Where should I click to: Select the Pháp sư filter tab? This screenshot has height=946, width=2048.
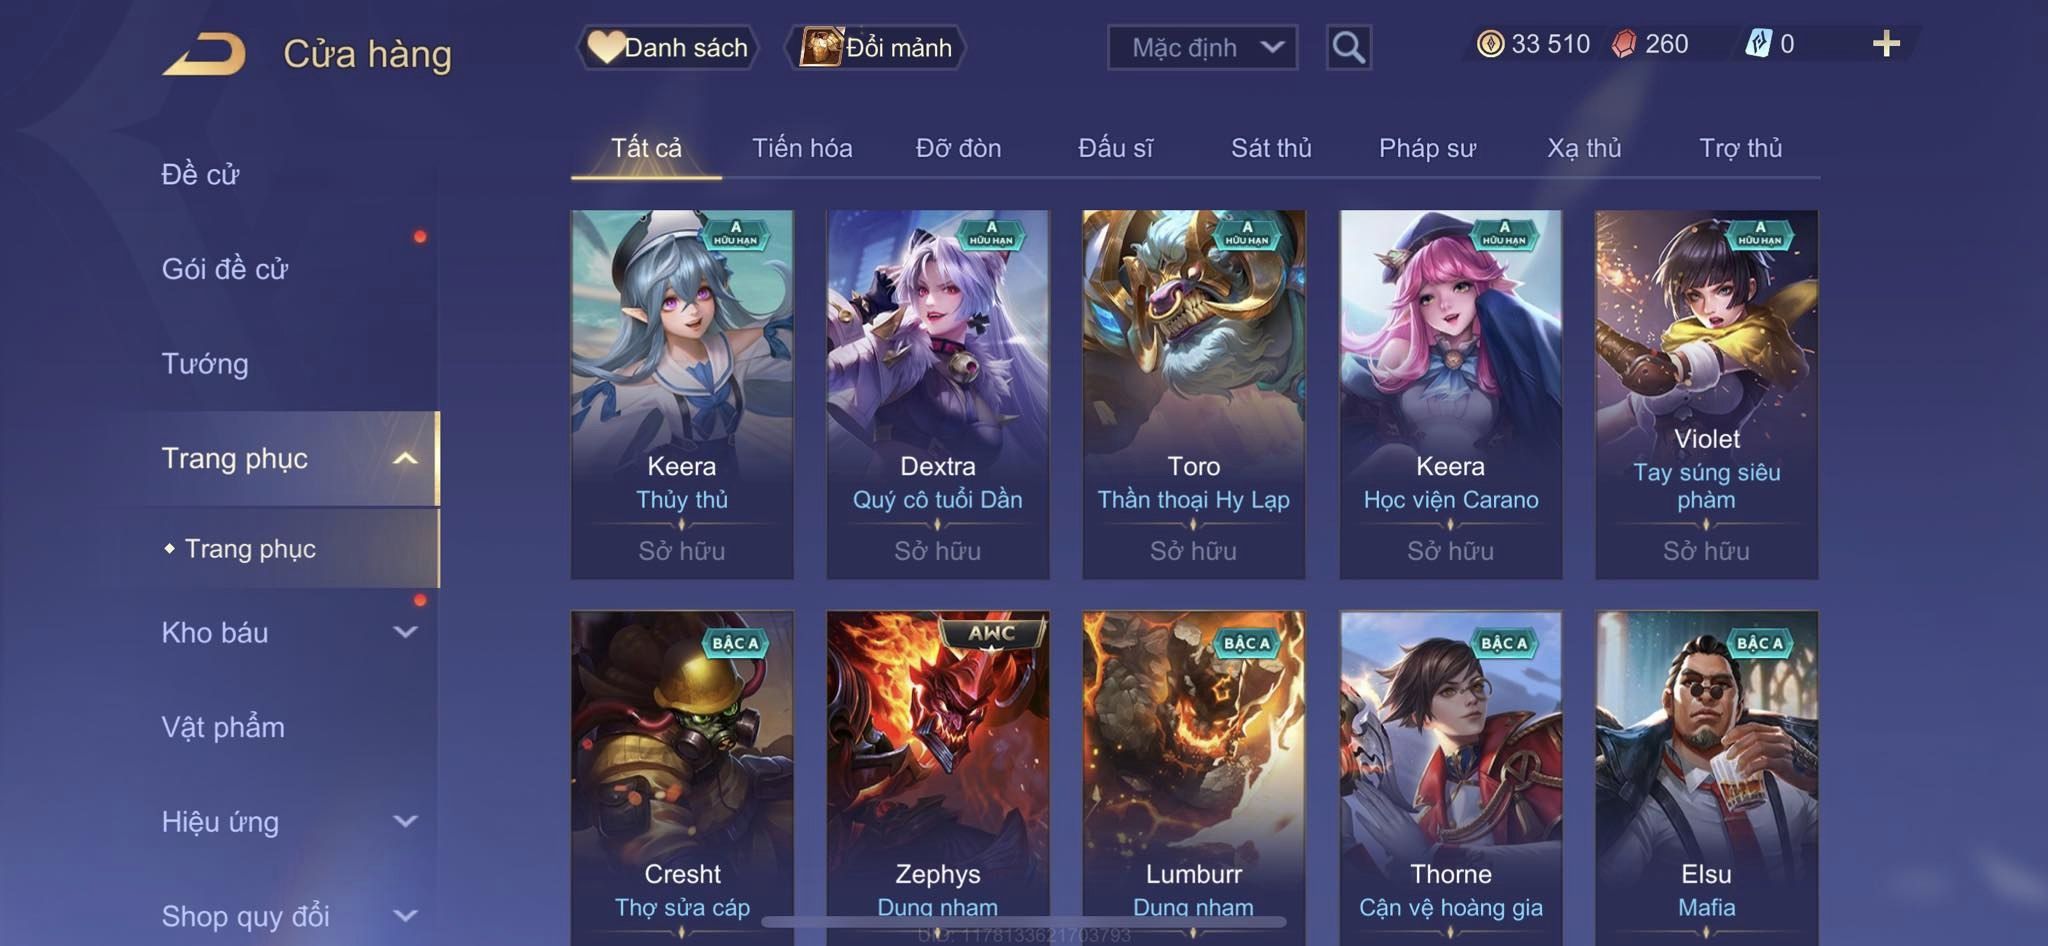(x=1427, y=148)
